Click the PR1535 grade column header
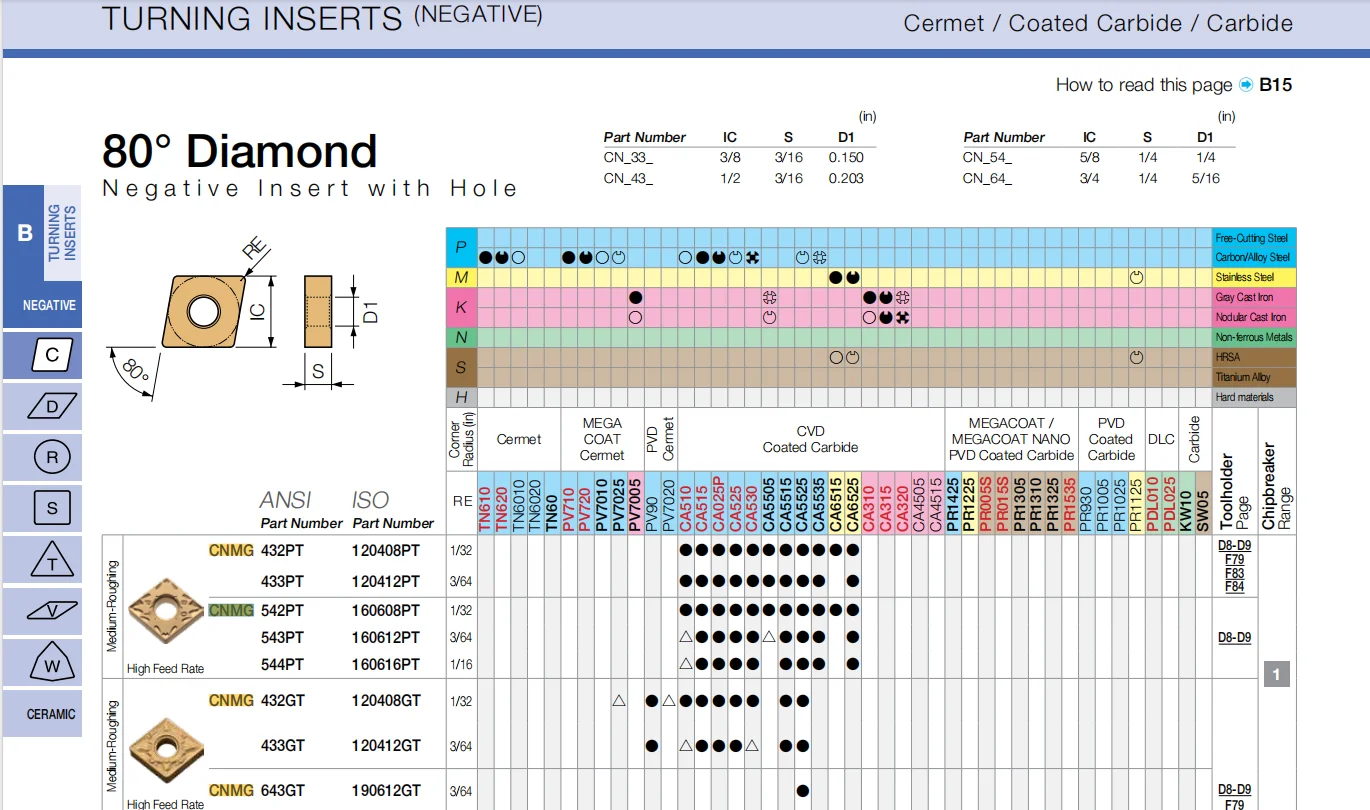The image size is (1370, 810). coord(1070,502)
